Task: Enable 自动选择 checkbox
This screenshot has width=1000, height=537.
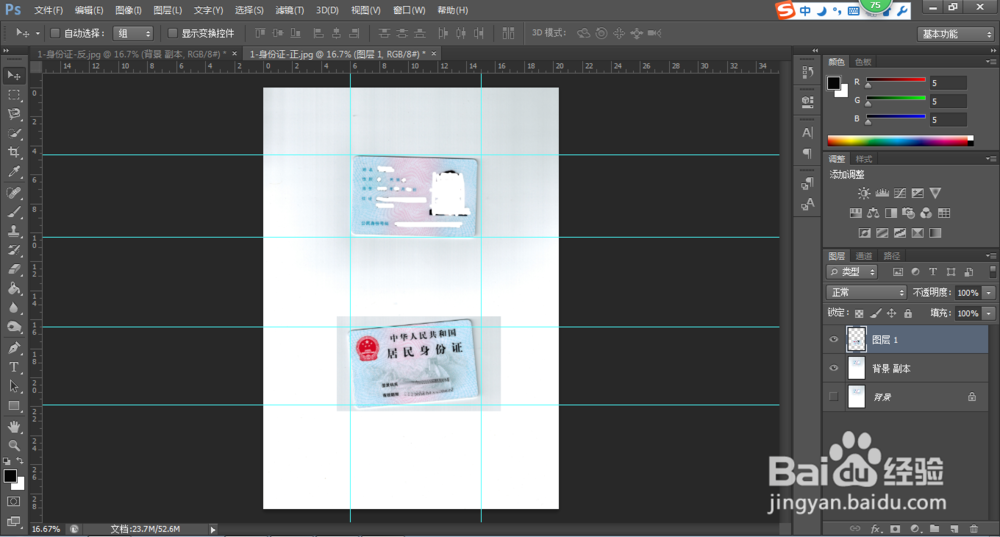Action: coord(55,33)
